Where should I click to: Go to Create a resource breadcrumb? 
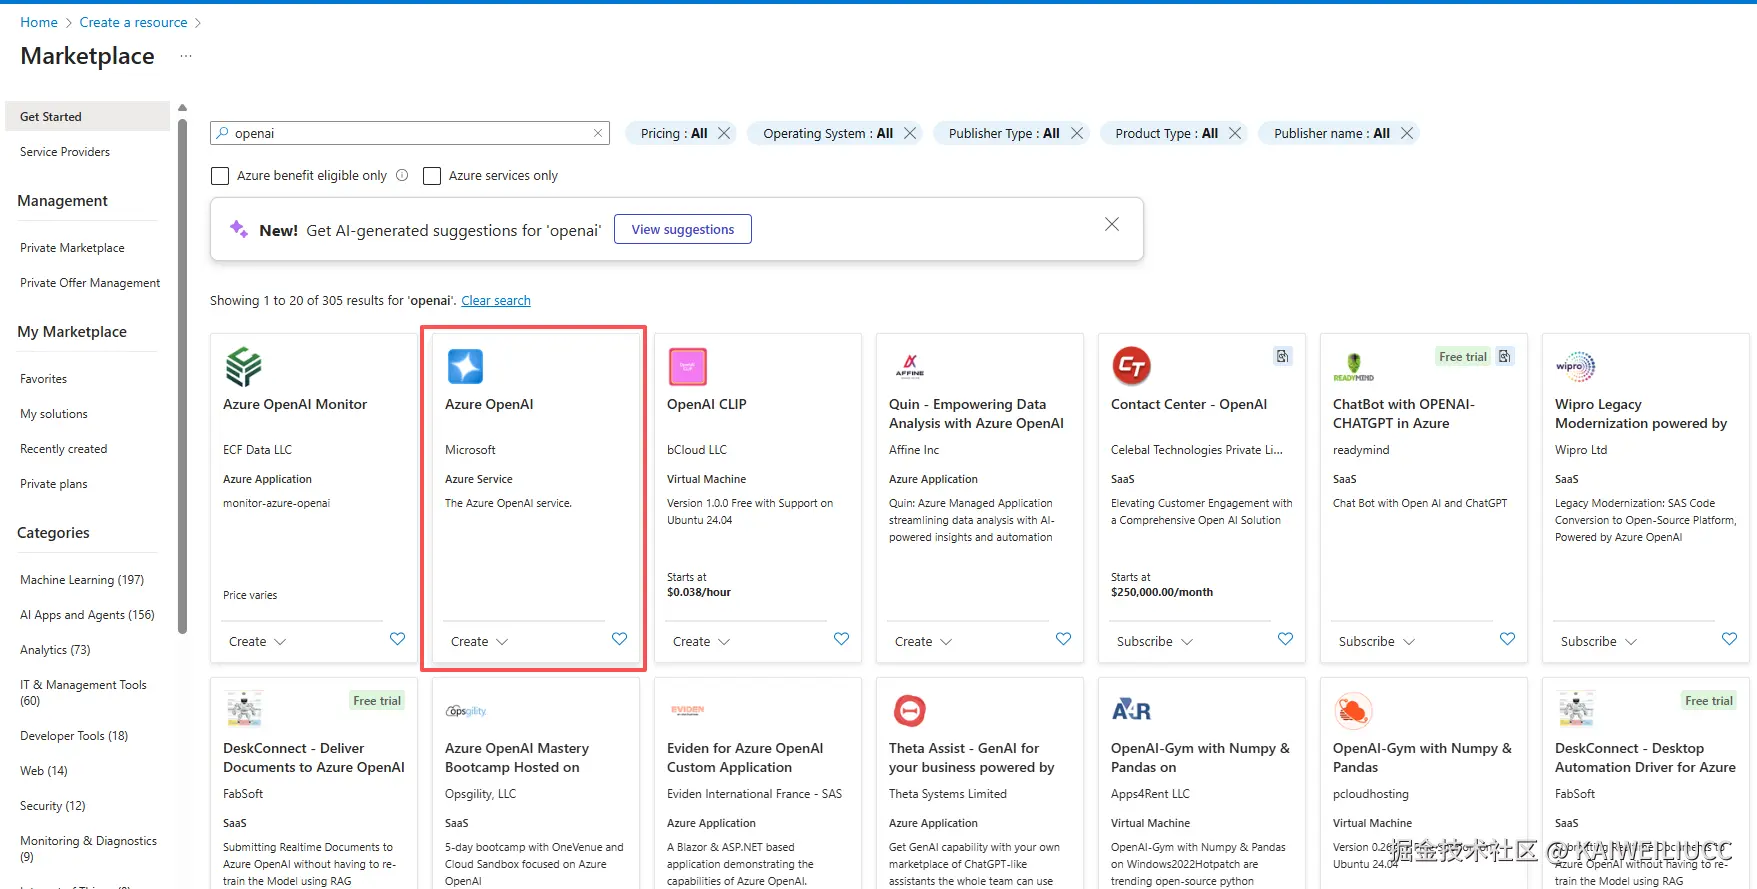pyautogui.click(x=134, y=22)
